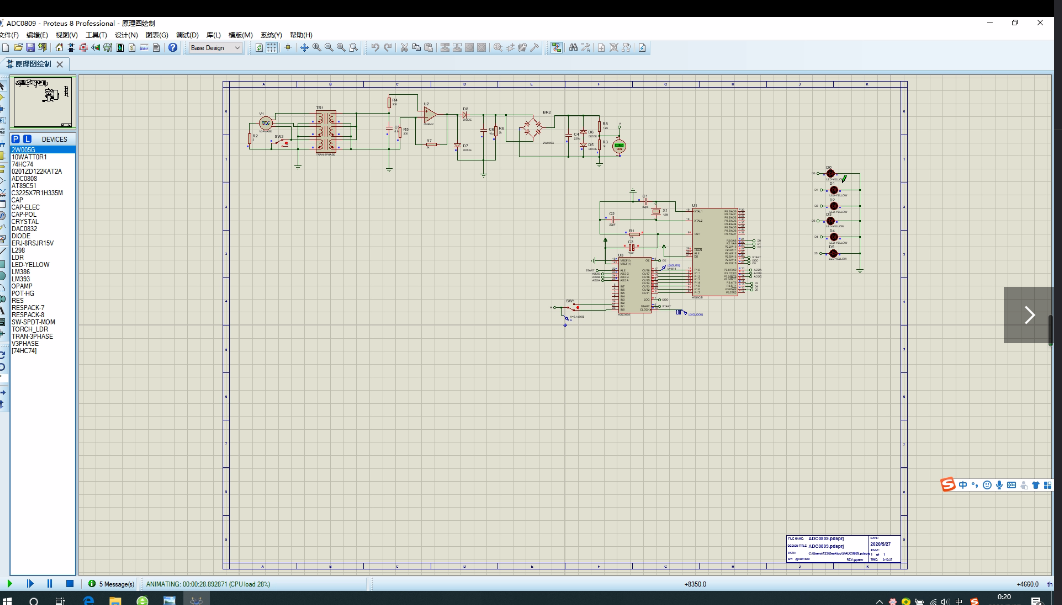The image size is (1062, 605).
Task: Select RESPACK-8 in the device list
Action: [43, 315]
